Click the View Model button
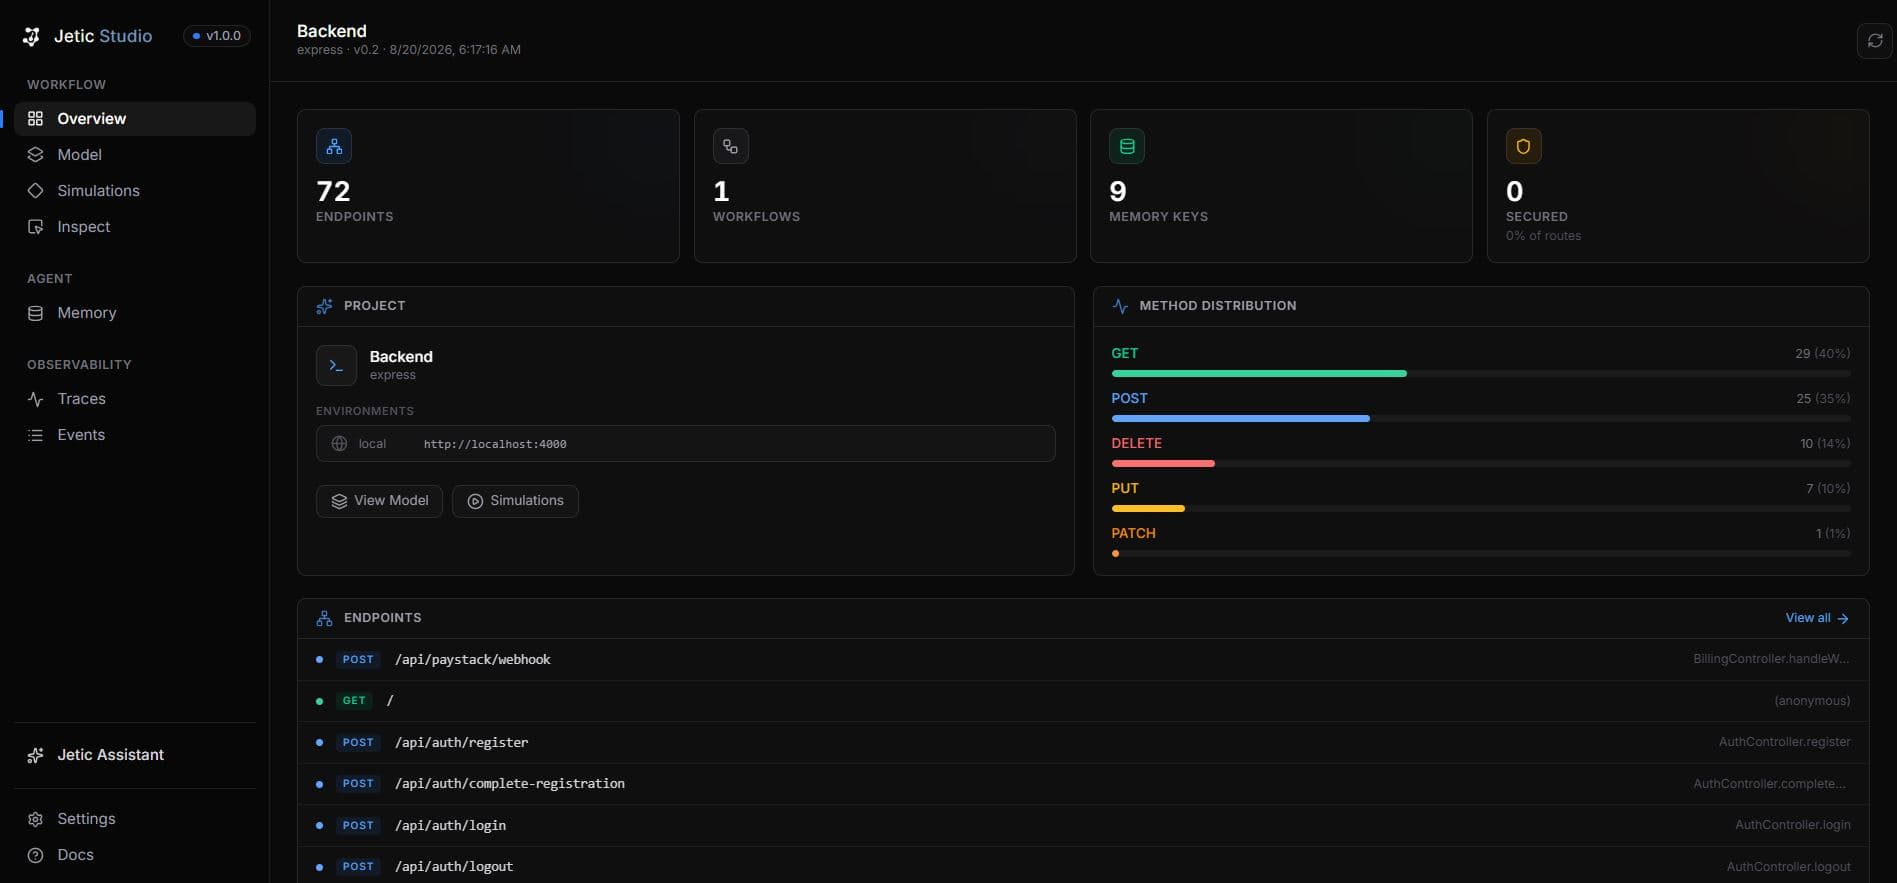Image resolution: width=1897 pixels, height=883 pixels. pos(379,501)
